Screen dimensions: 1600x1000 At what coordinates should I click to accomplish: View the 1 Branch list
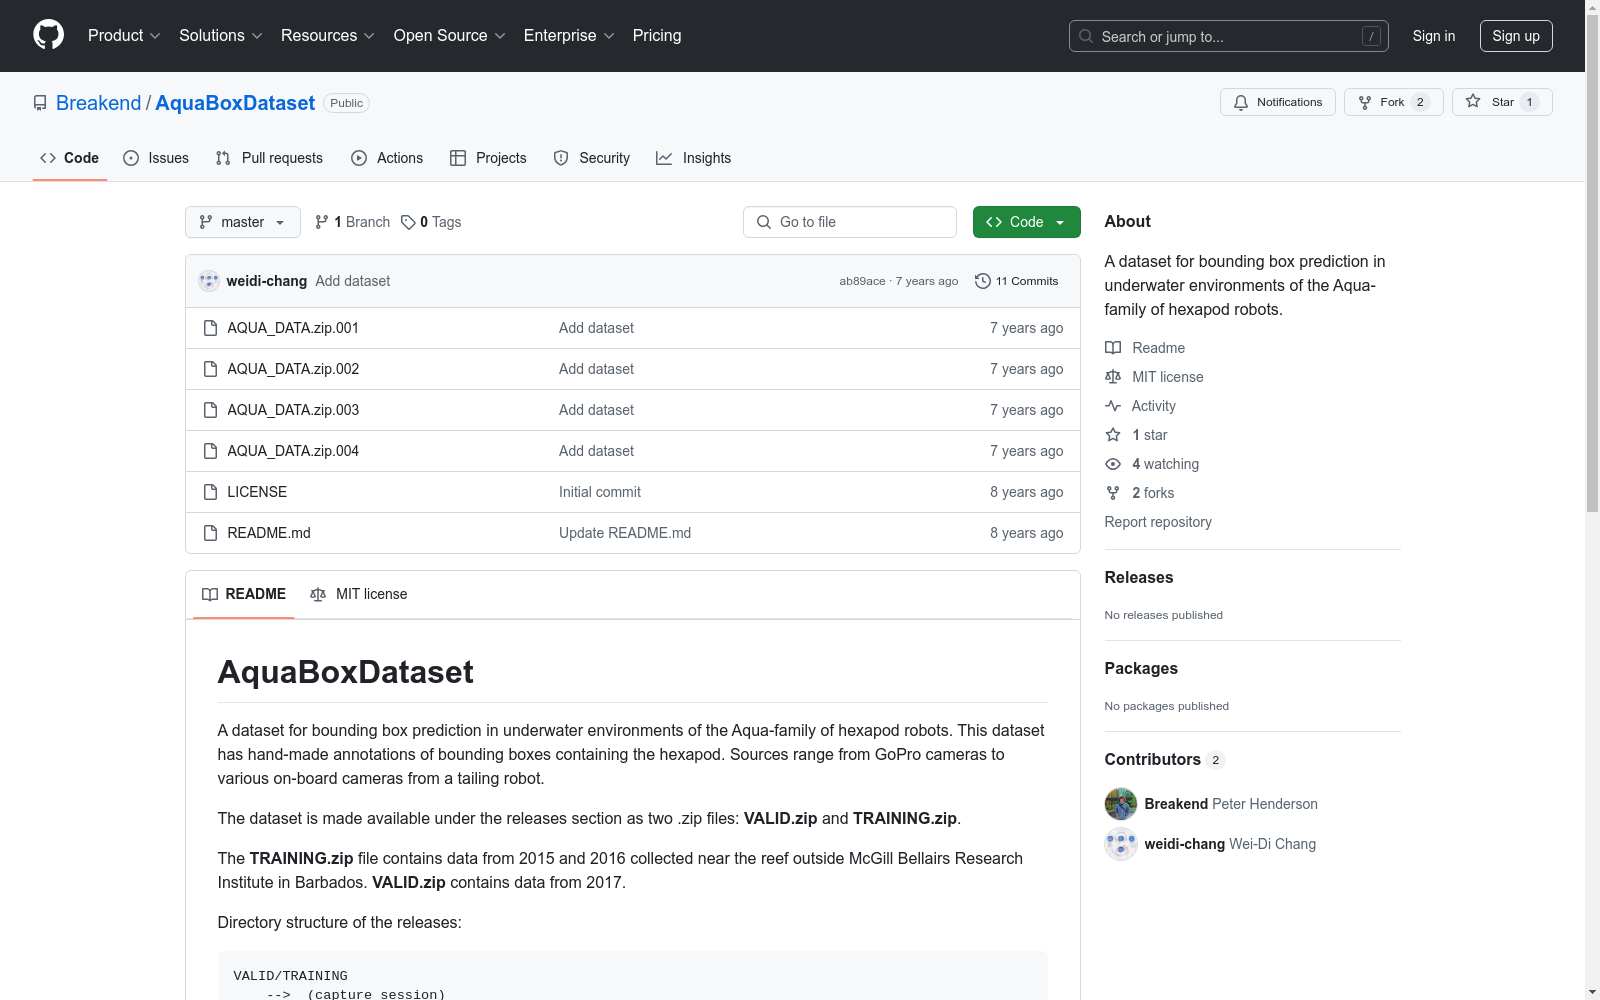(352, 222)
